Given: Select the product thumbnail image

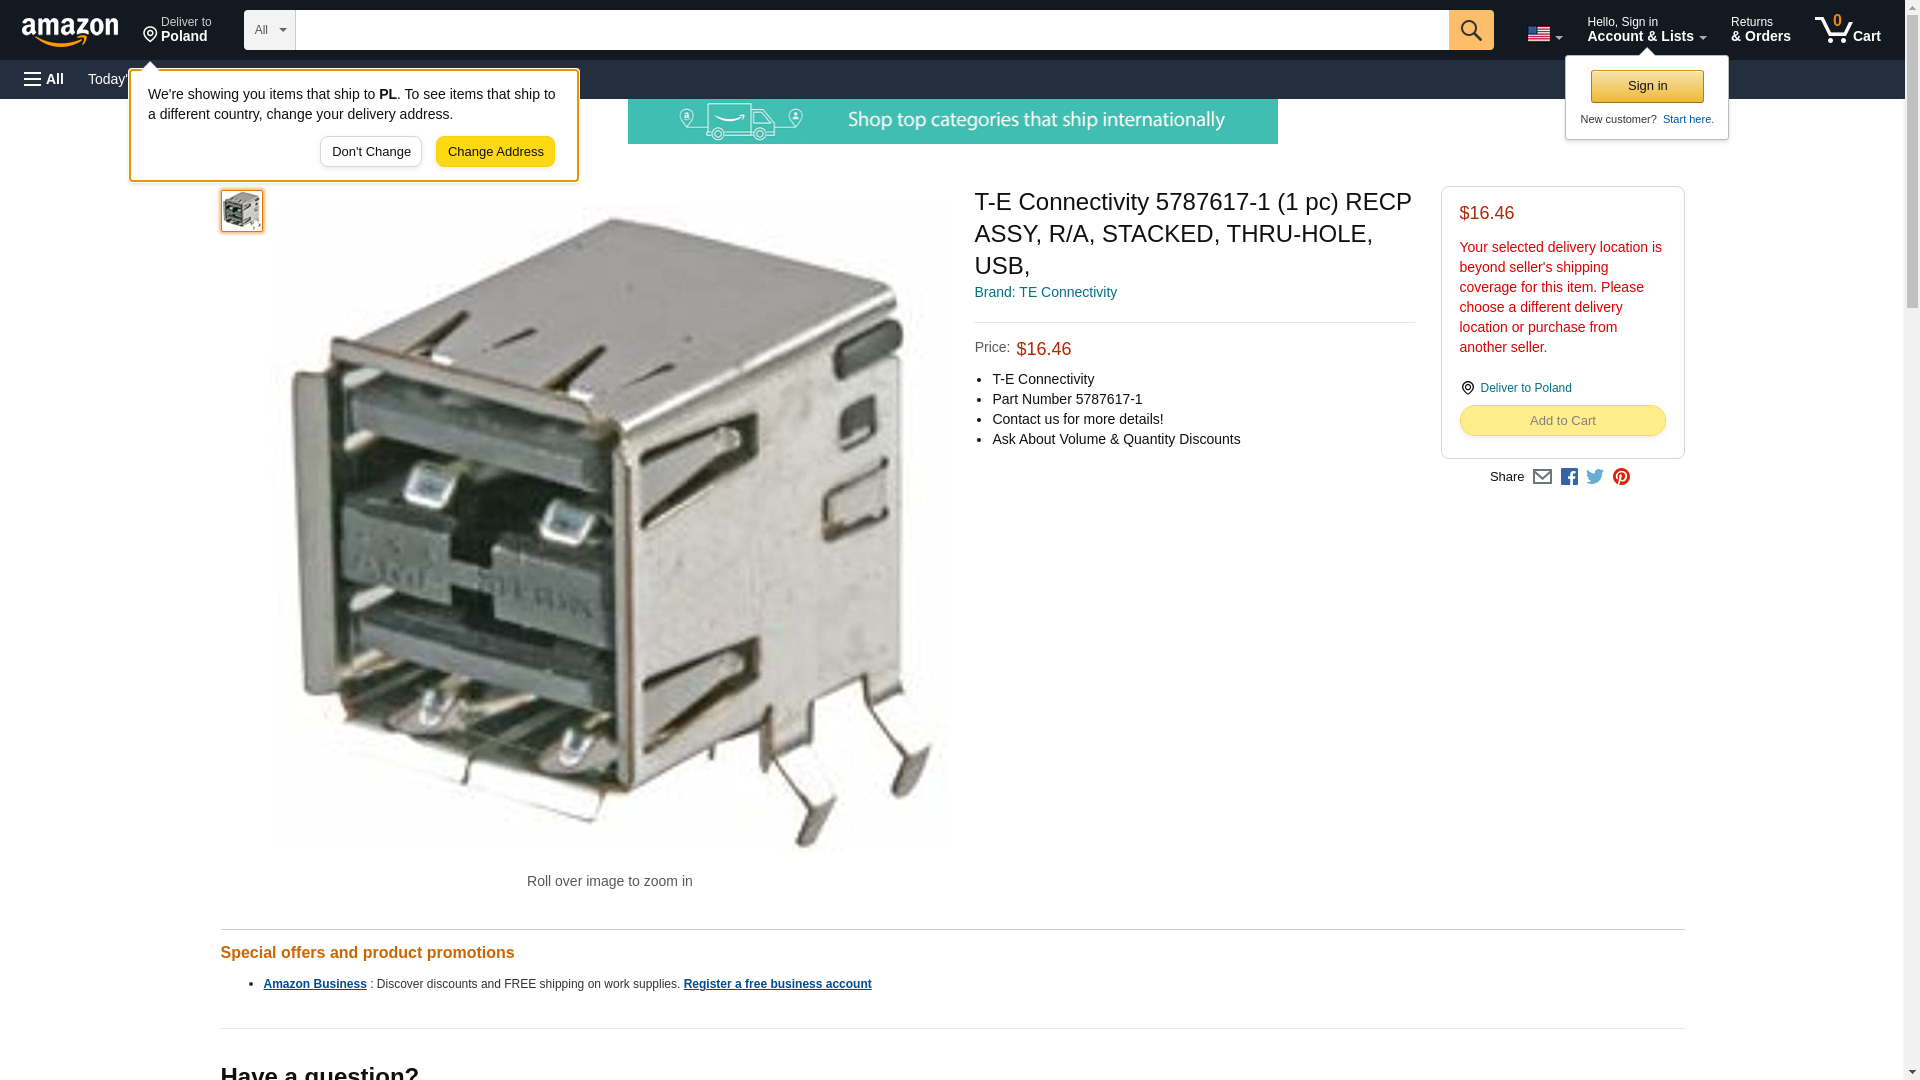Looking at the screenshot, I should (242, 211).
